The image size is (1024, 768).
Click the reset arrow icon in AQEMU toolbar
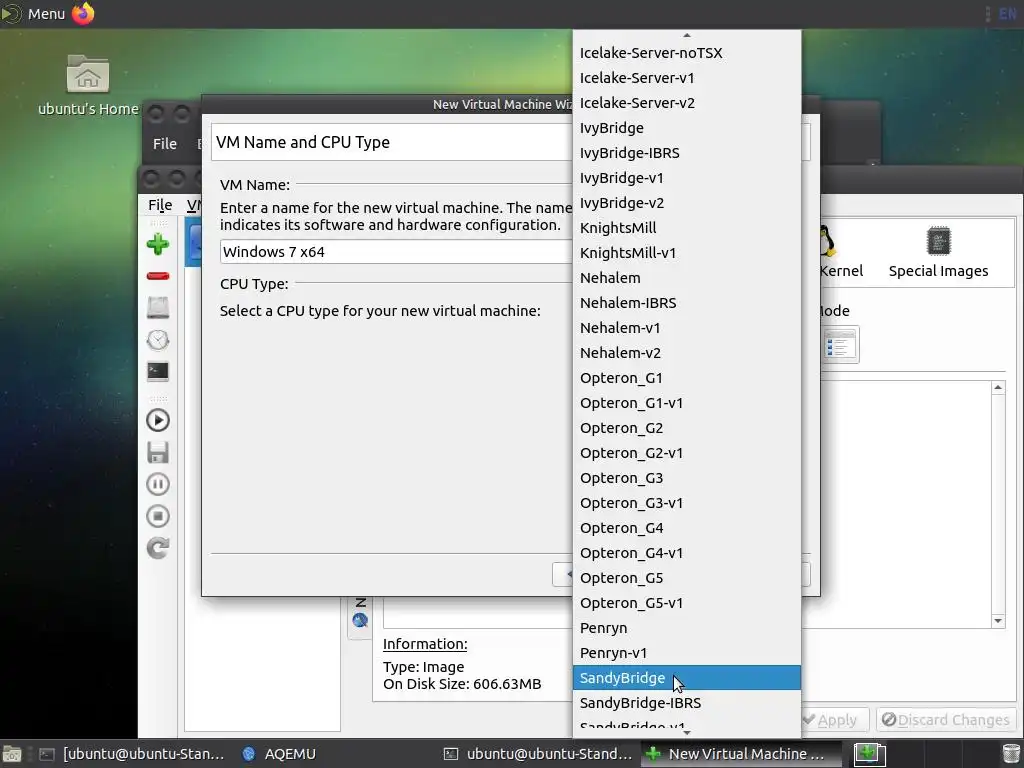157,548
